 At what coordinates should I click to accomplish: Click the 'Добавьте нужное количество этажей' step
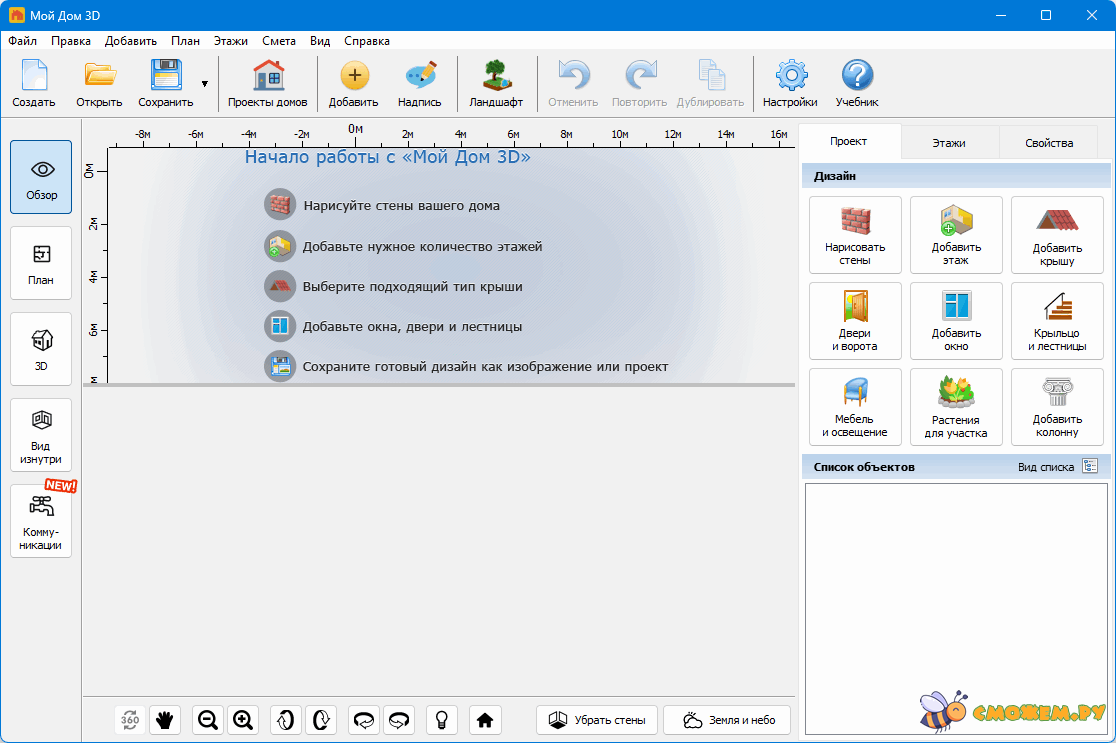coord(404,246)
